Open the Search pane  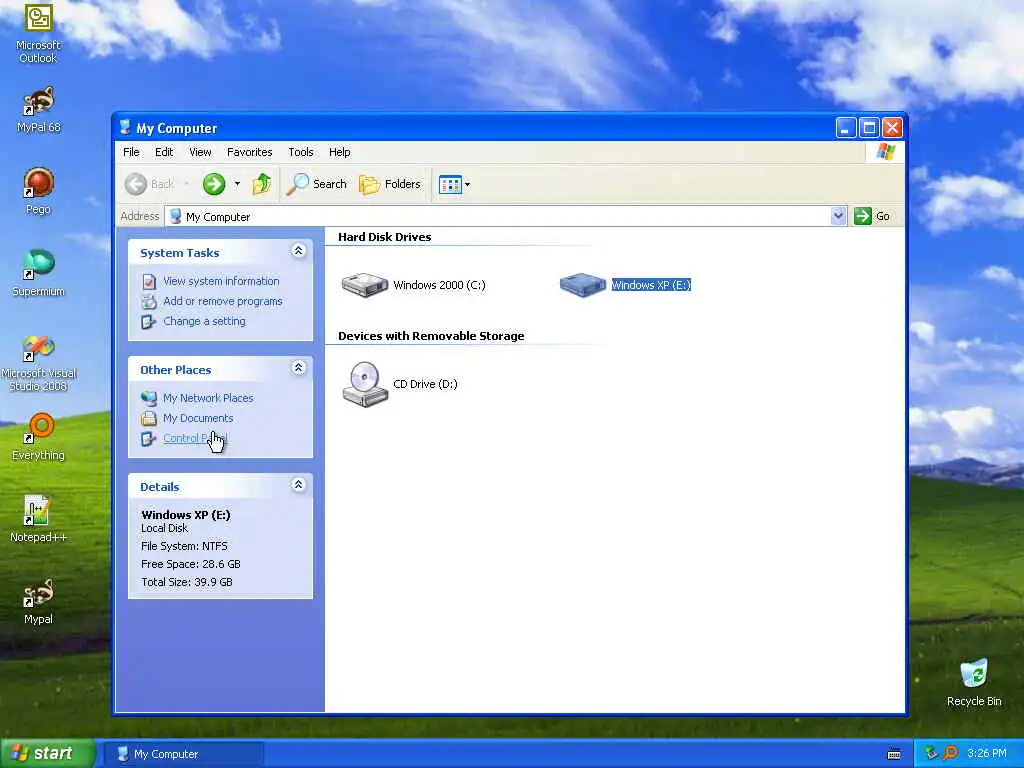317,184
